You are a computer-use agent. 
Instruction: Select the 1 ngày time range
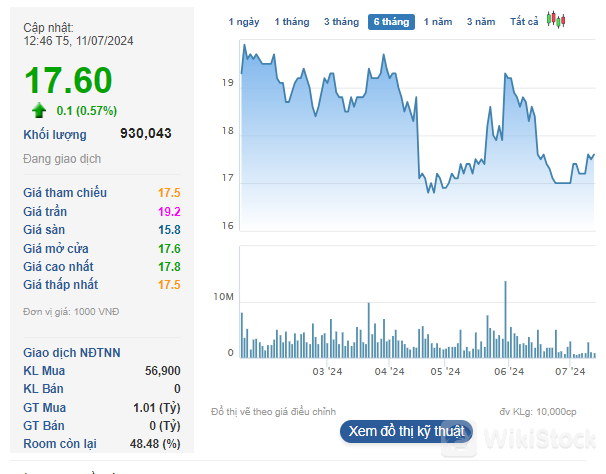244,21
